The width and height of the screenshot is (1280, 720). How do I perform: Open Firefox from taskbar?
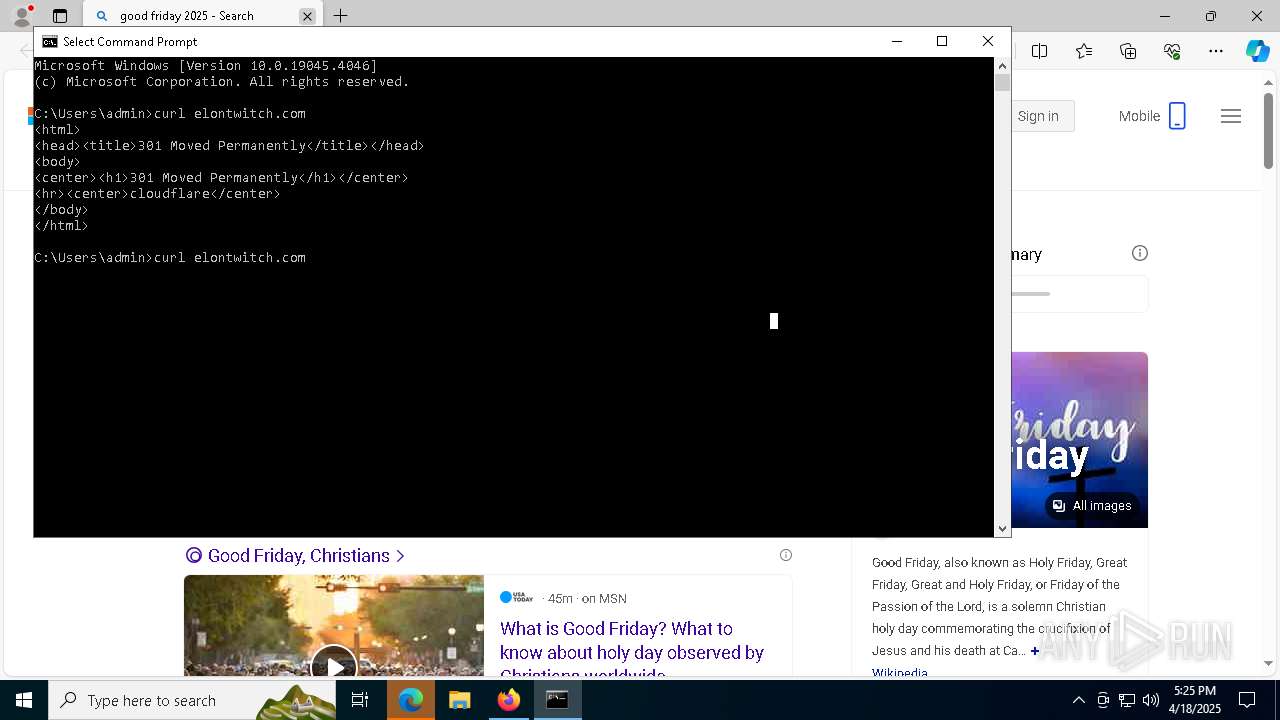(x=509, y=700)
